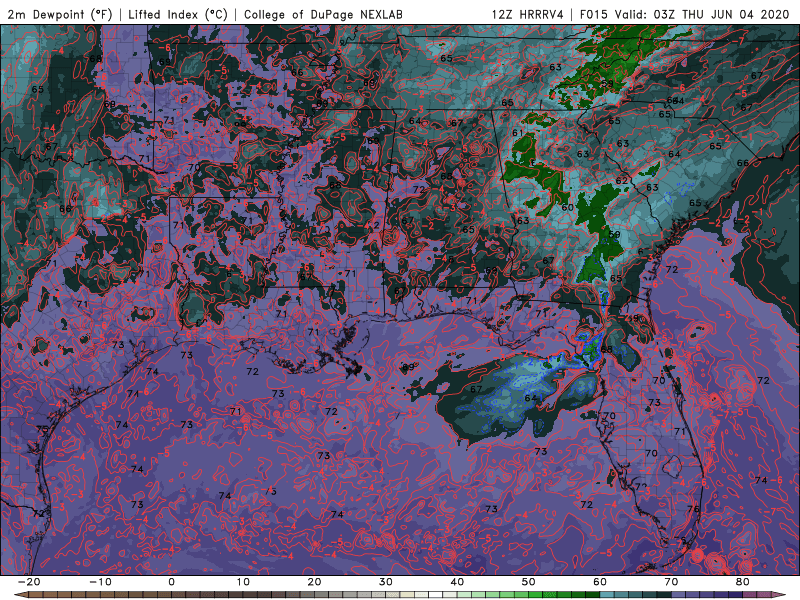800x600 pixels.
Task: Click the '40' color bar label
Action: tap(457, 582)
